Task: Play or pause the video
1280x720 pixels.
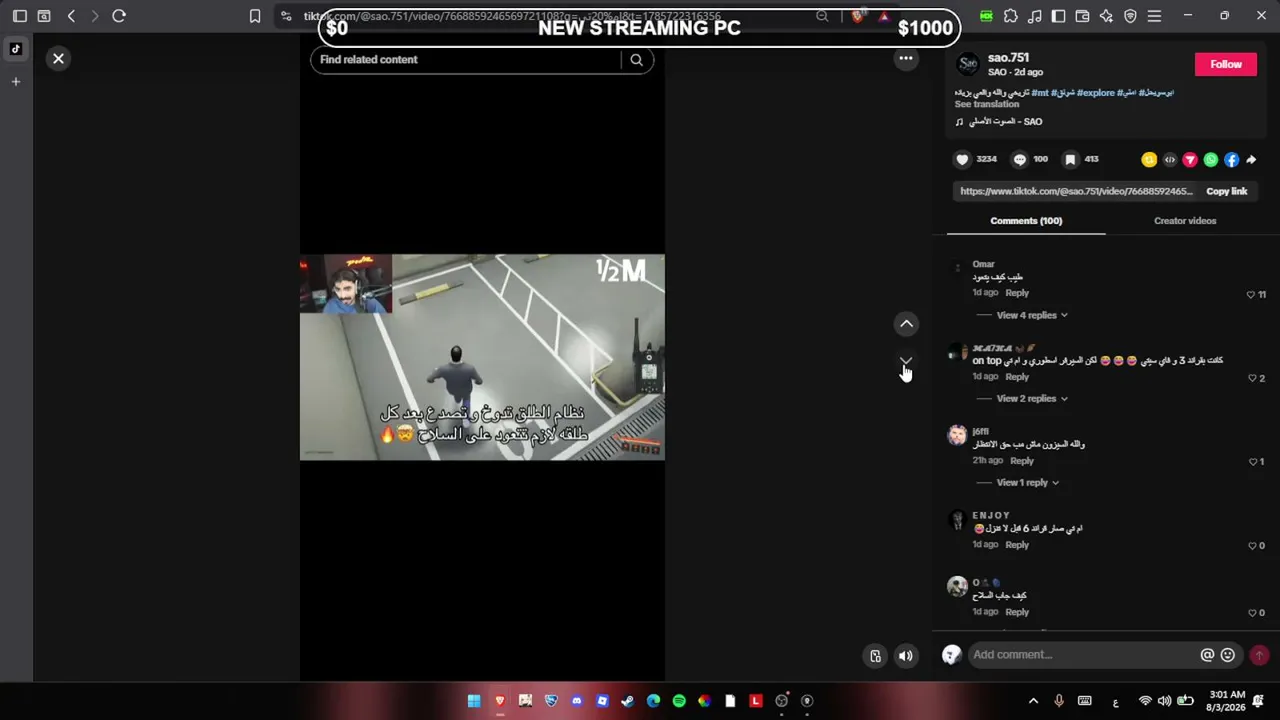Action: click(x=482, y=357)
